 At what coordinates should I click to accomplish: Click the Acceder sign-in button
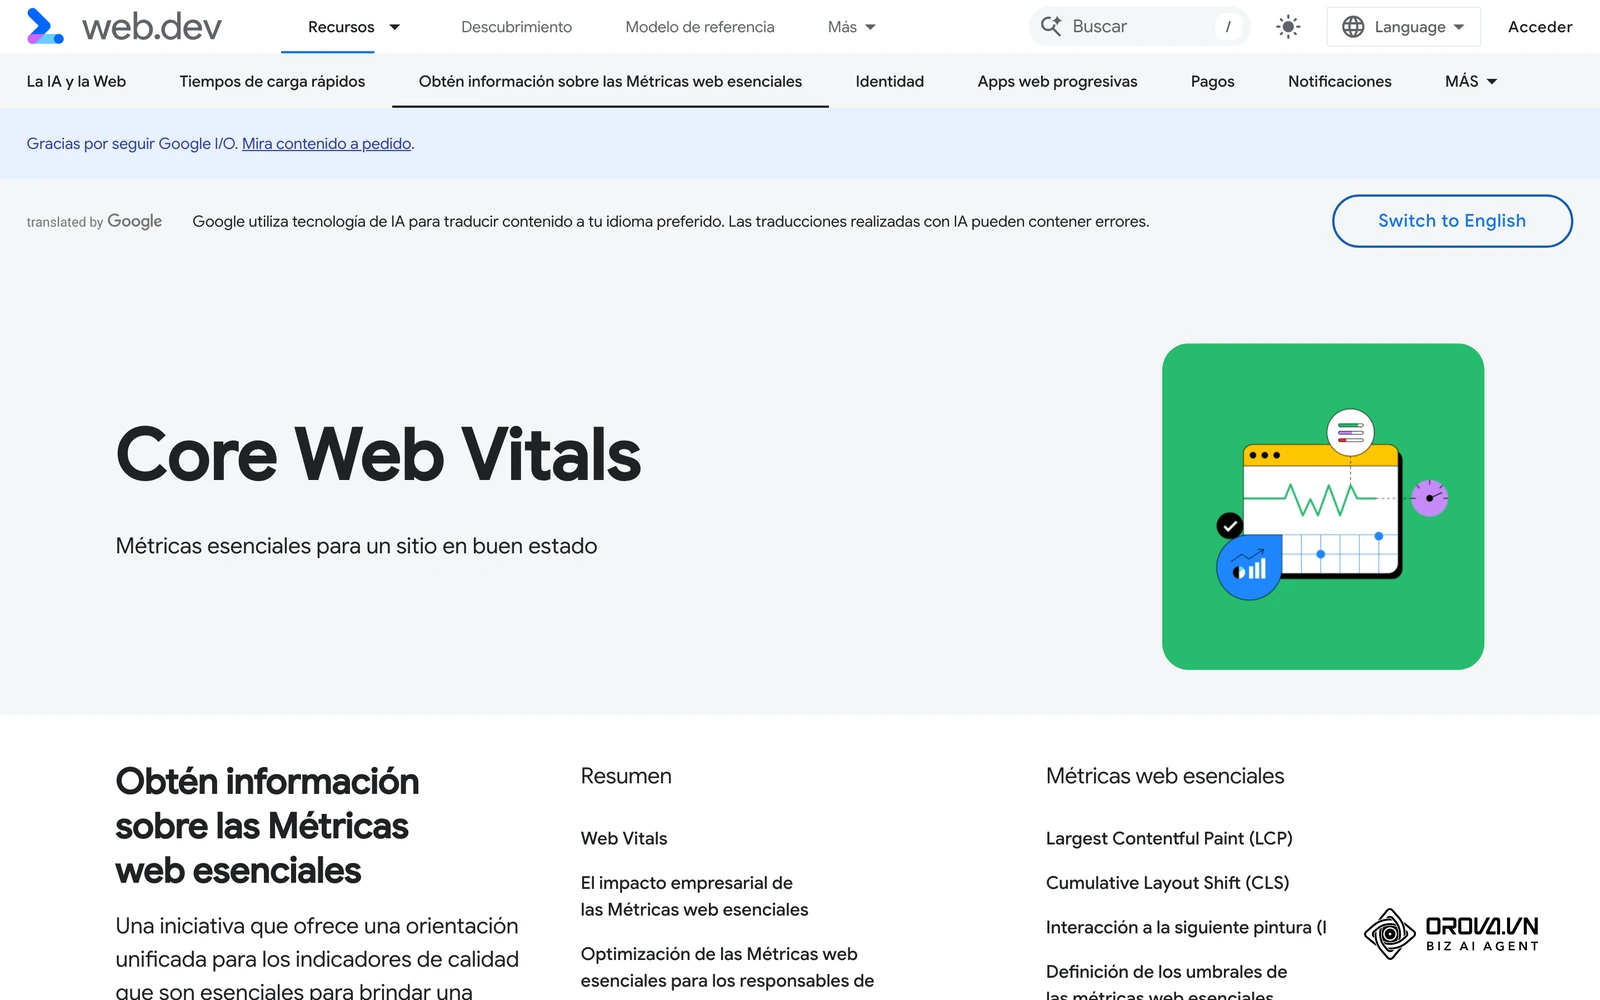pos(1540,27)
